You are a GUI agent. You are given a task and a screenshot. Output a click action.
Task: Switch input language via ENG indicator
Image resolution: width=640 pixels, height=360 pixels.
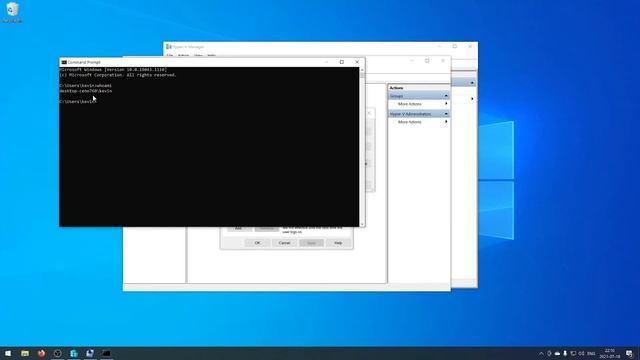(x=591, y=353)
